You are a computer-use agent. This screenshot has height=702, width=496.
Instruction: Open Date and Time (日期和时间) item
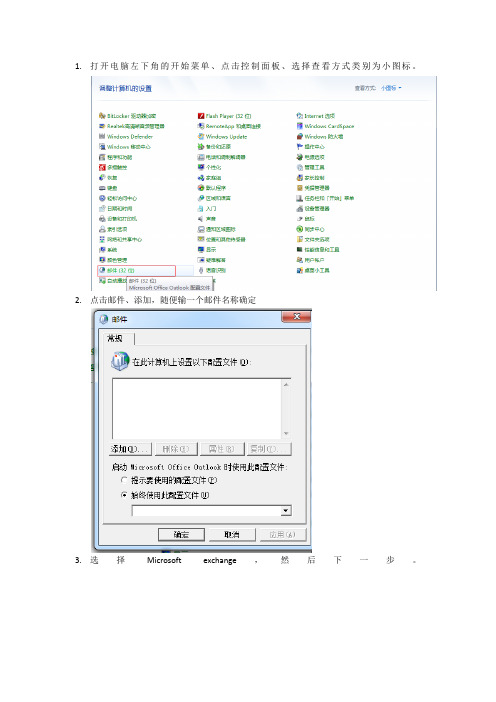pyautogui.click(x=115, y=209)
